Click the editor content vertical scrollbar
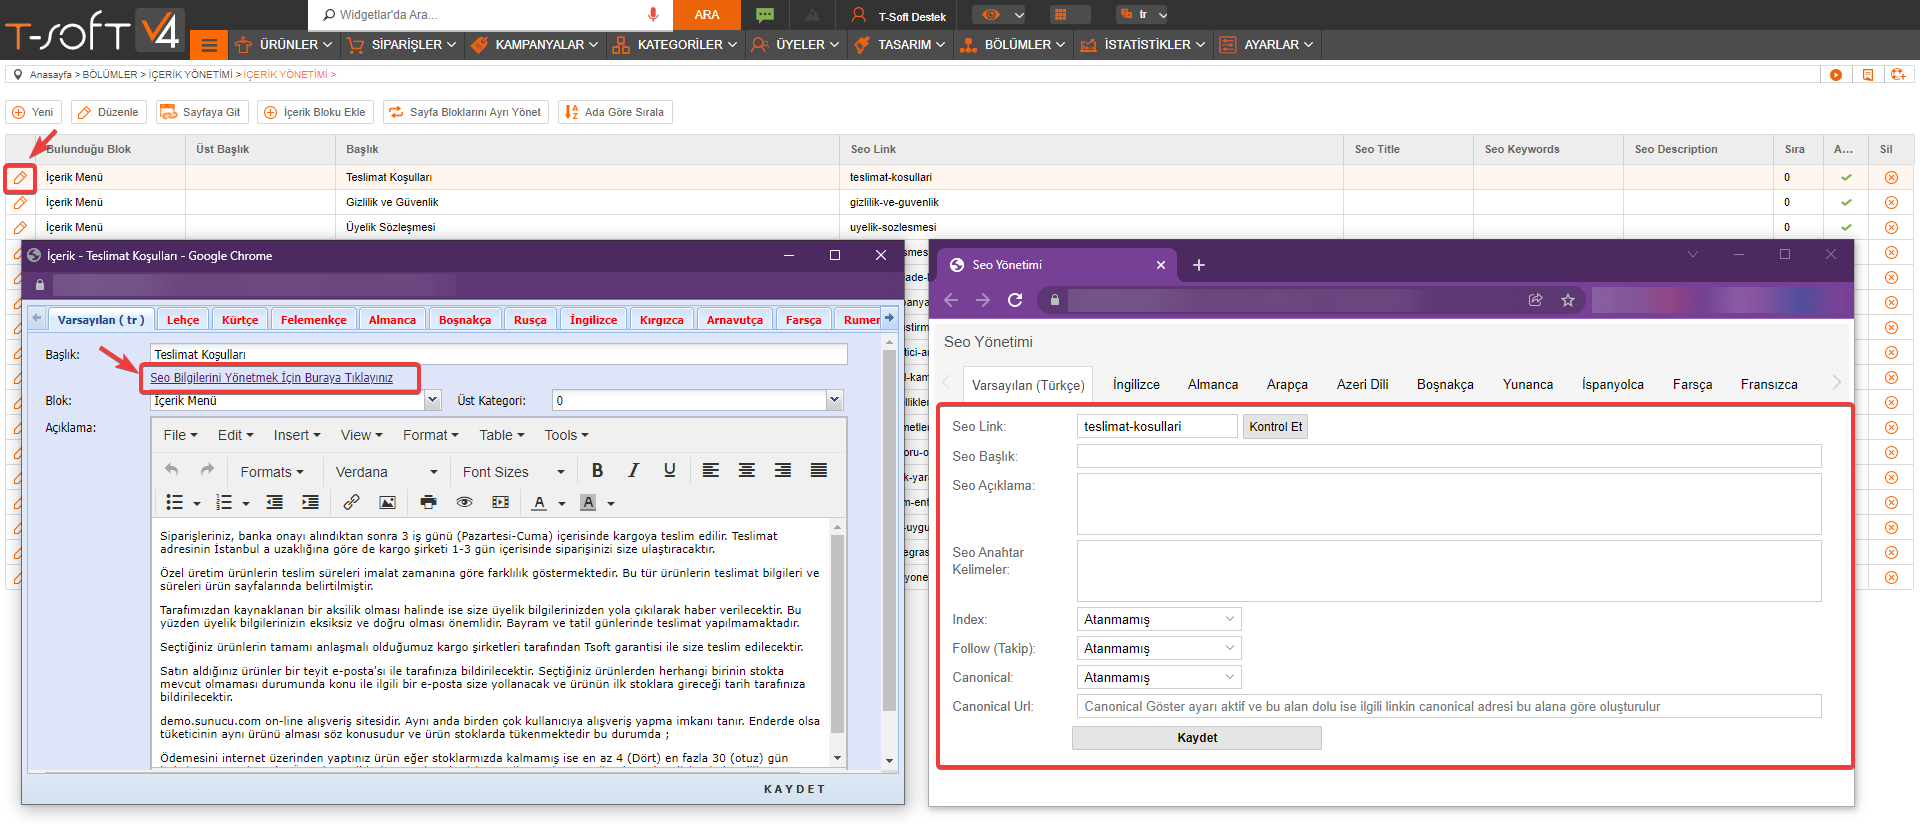This screenshot has width=1920, height=824. pos(837,636)
